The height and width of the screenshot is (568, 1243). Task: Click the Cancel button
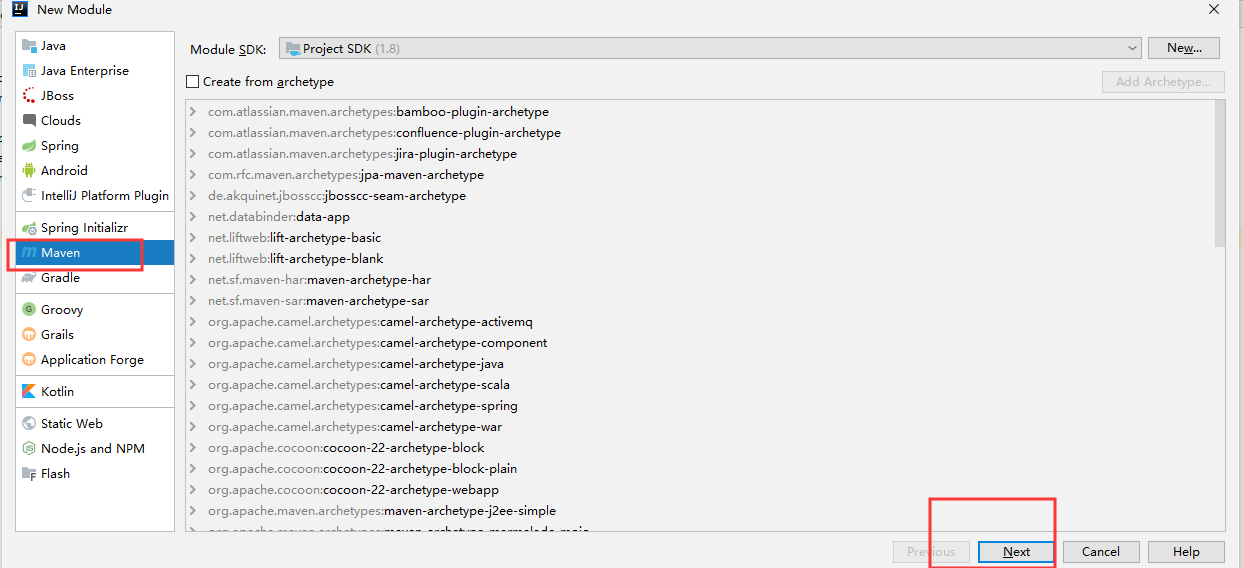1100,552
